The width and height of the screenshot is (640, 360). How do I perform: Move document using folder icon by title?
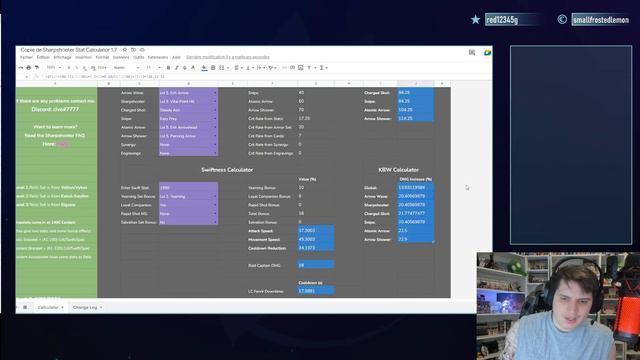click(133, 50)
